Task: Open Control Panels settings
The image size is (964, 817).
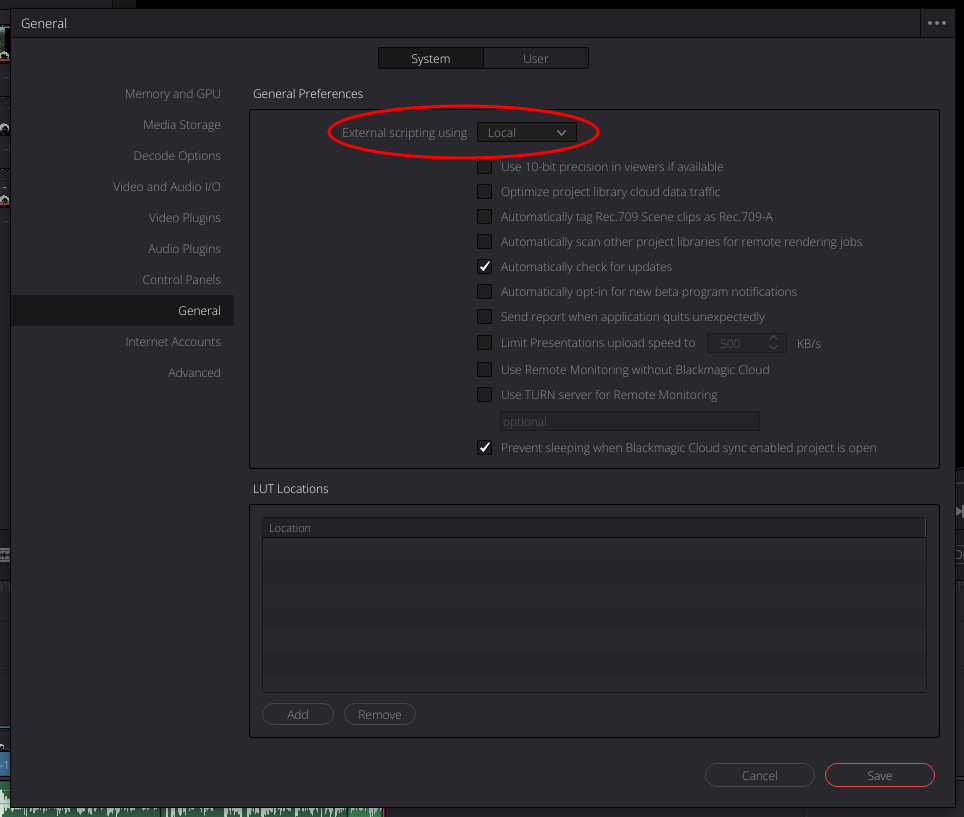Action: coord(181,280)
